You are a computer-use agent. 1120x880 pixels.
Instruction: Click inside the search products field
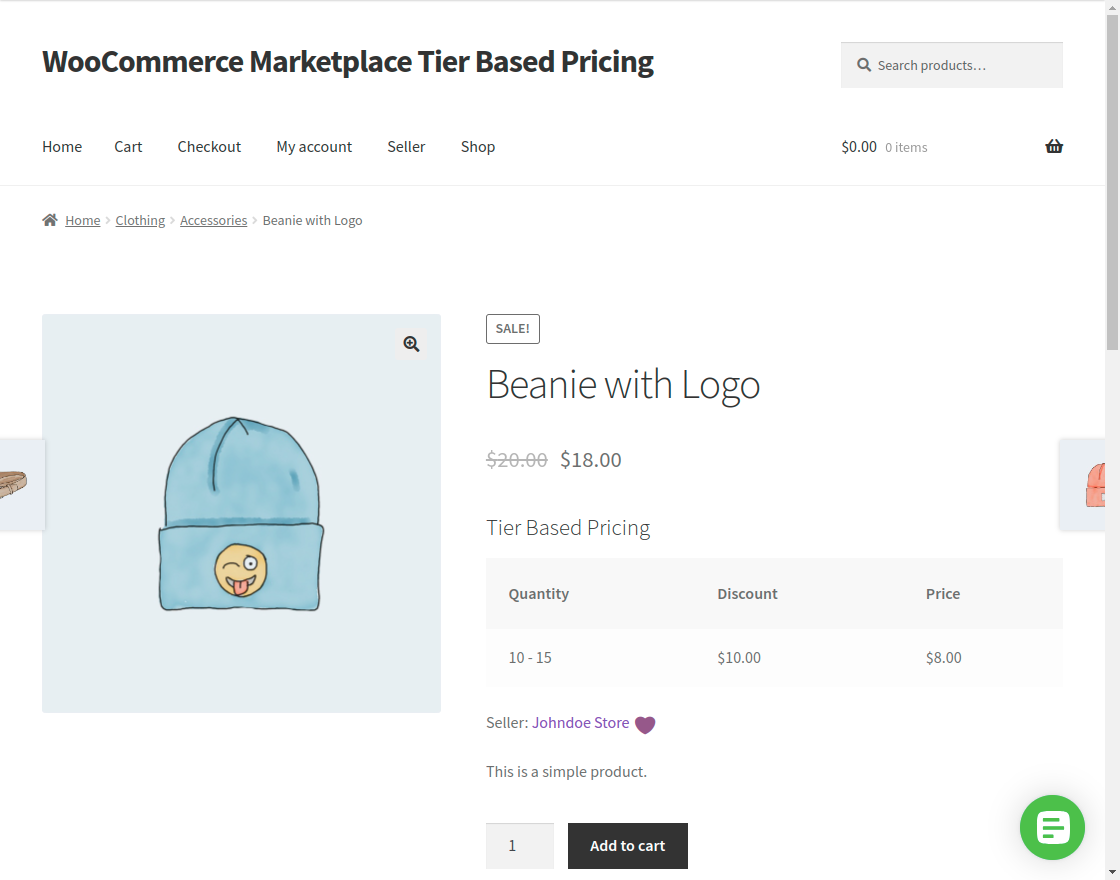[x=950, y=64]
